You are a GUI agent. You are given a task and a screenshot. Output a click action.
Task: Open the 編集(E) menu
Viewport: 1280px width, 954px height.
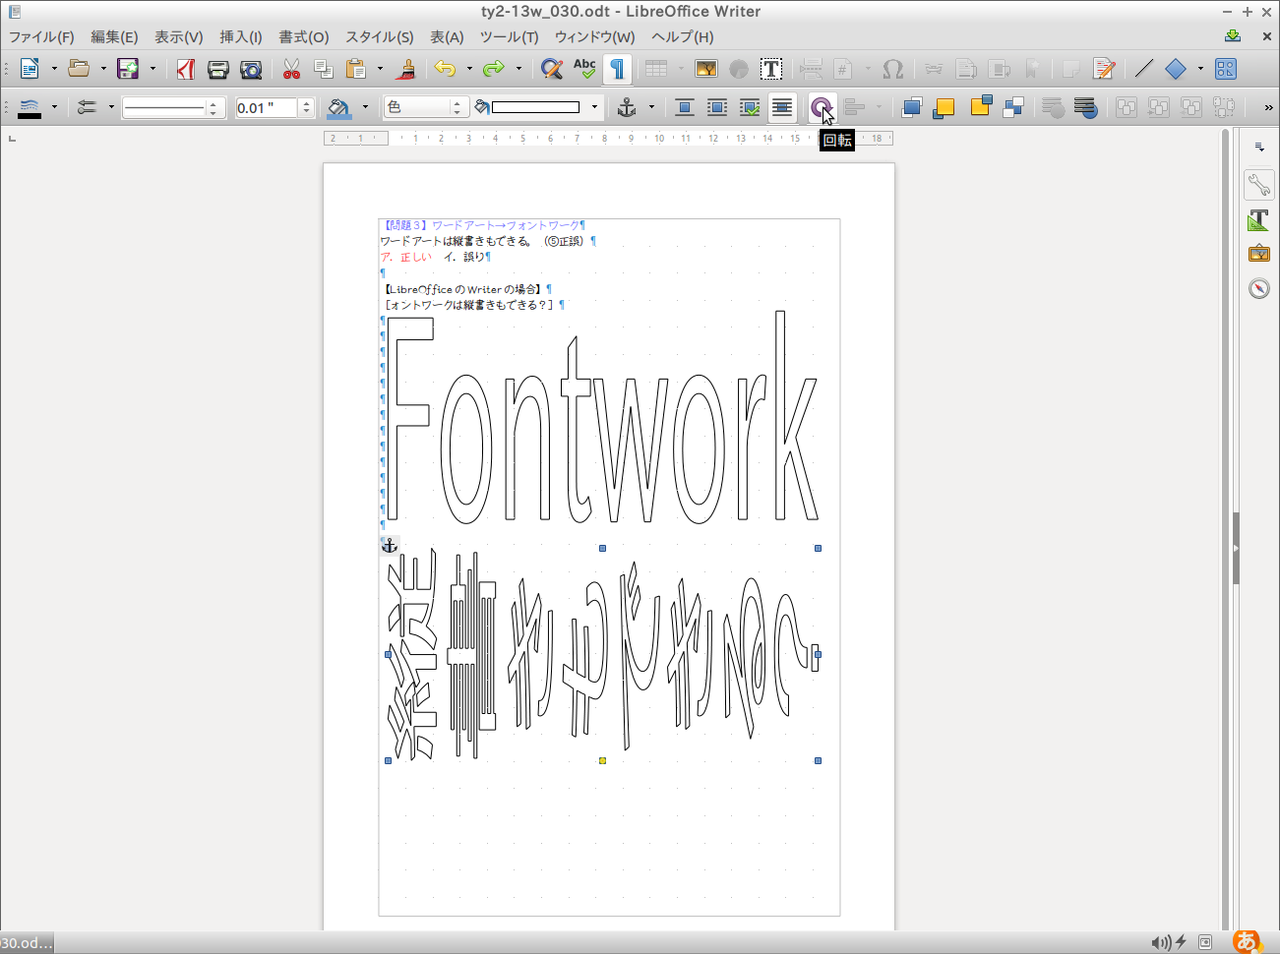[x=114, y=37]
